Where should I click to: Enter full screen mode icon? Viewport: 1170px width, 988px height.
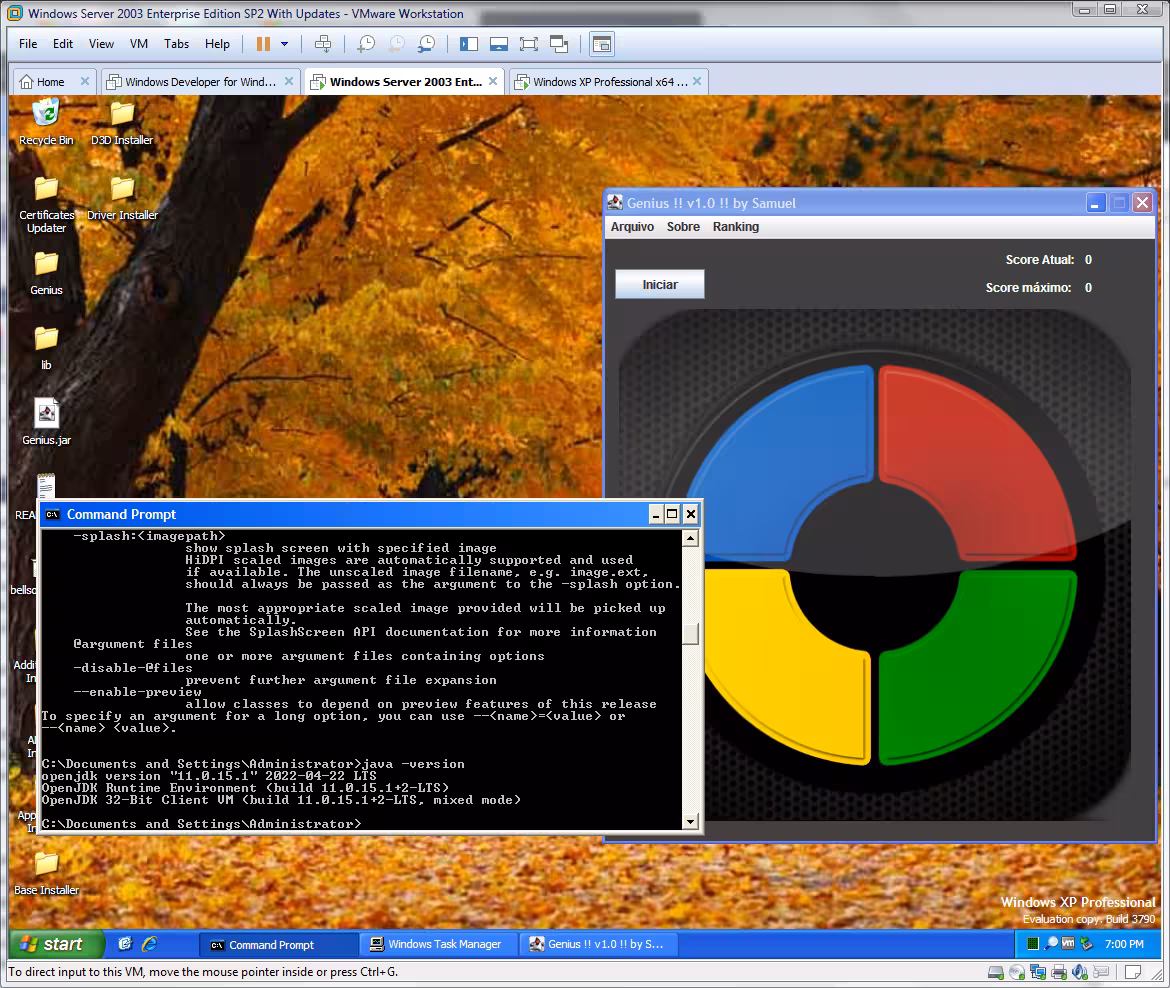point(529,44)
